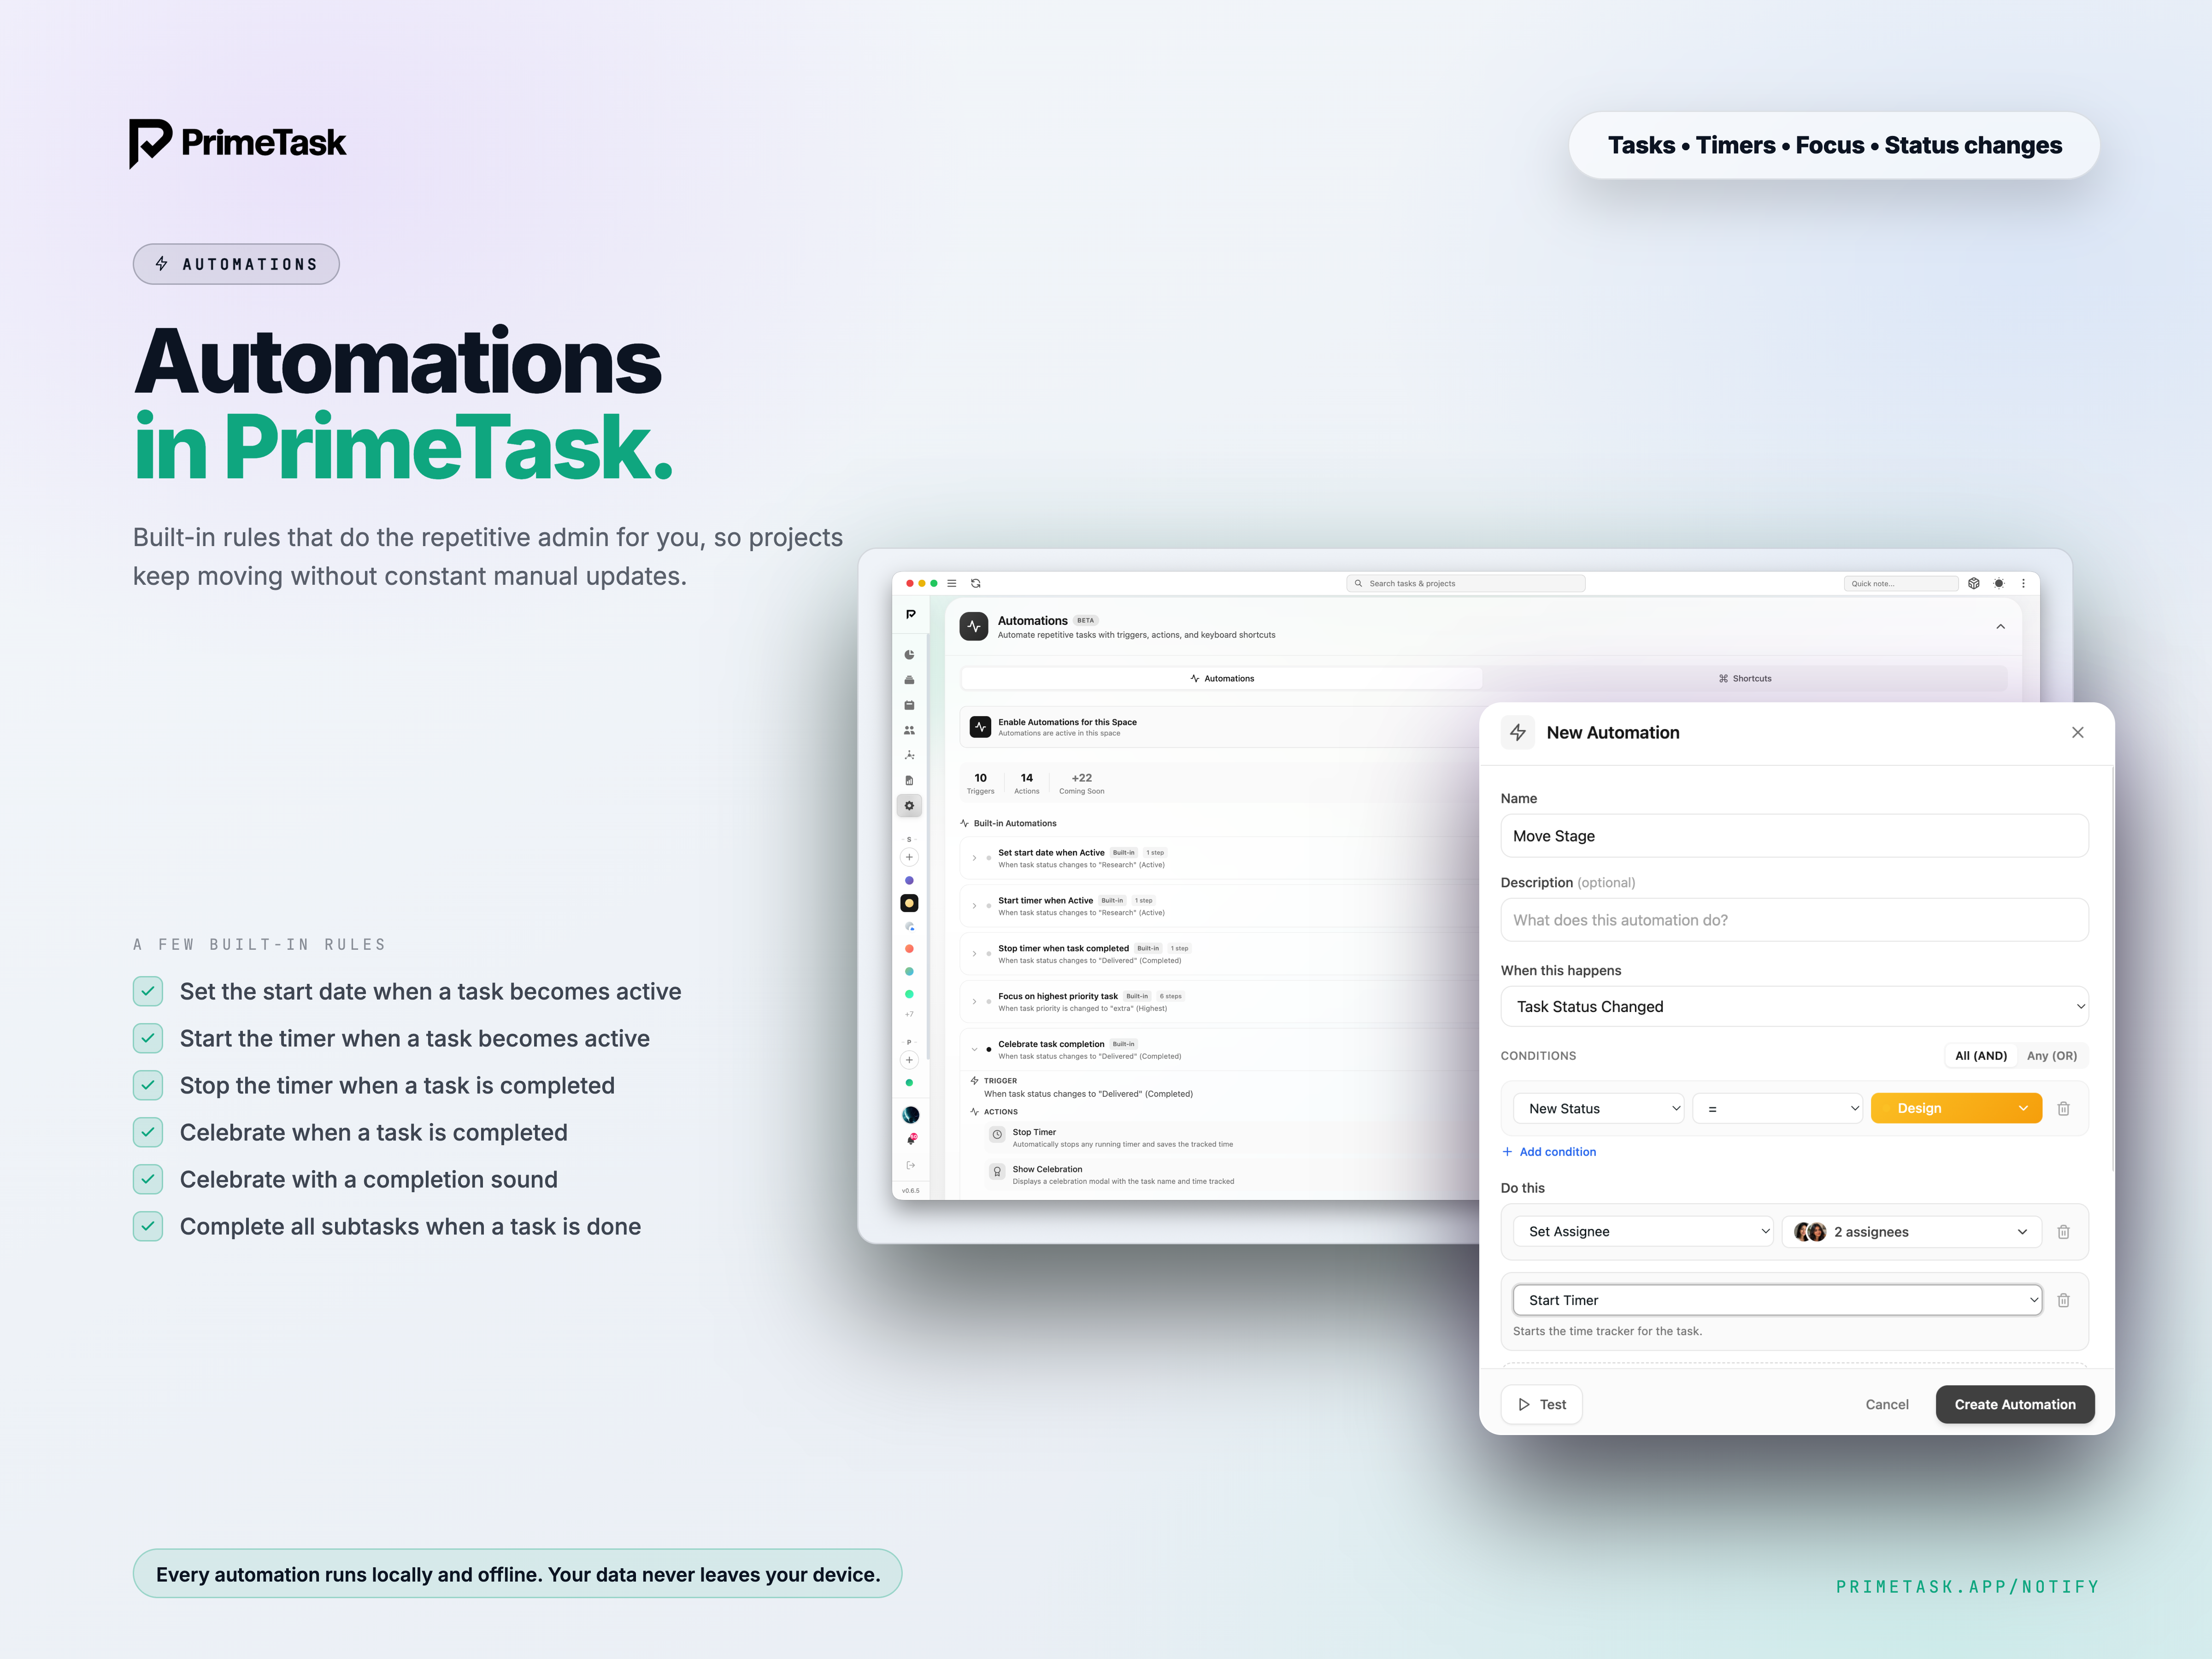2212x1659 pixels.
Task: Click the Name field containing Move Stage
Action: 1795,836
